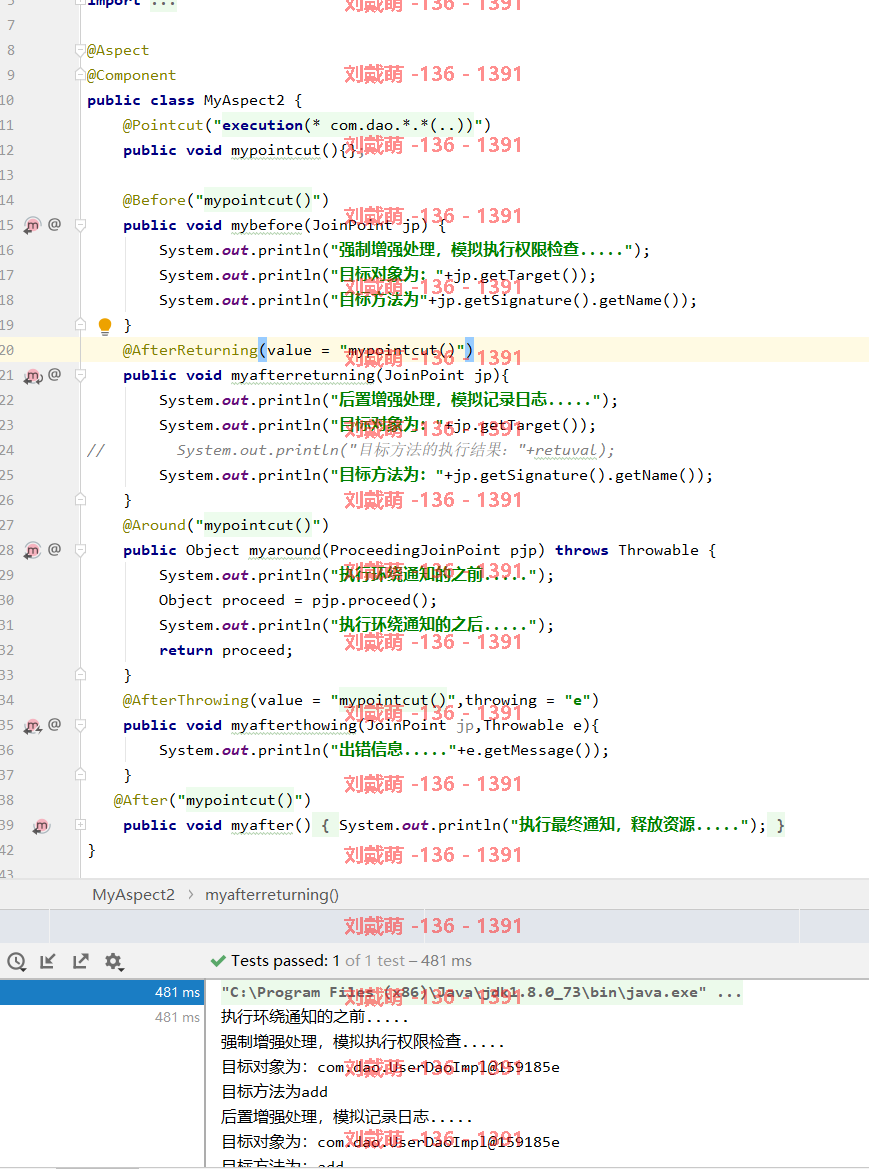Click the @Pointcut annotation on line 11
Image resolution: width=869 pixels, height=1169 pixels.
(162, 125)
